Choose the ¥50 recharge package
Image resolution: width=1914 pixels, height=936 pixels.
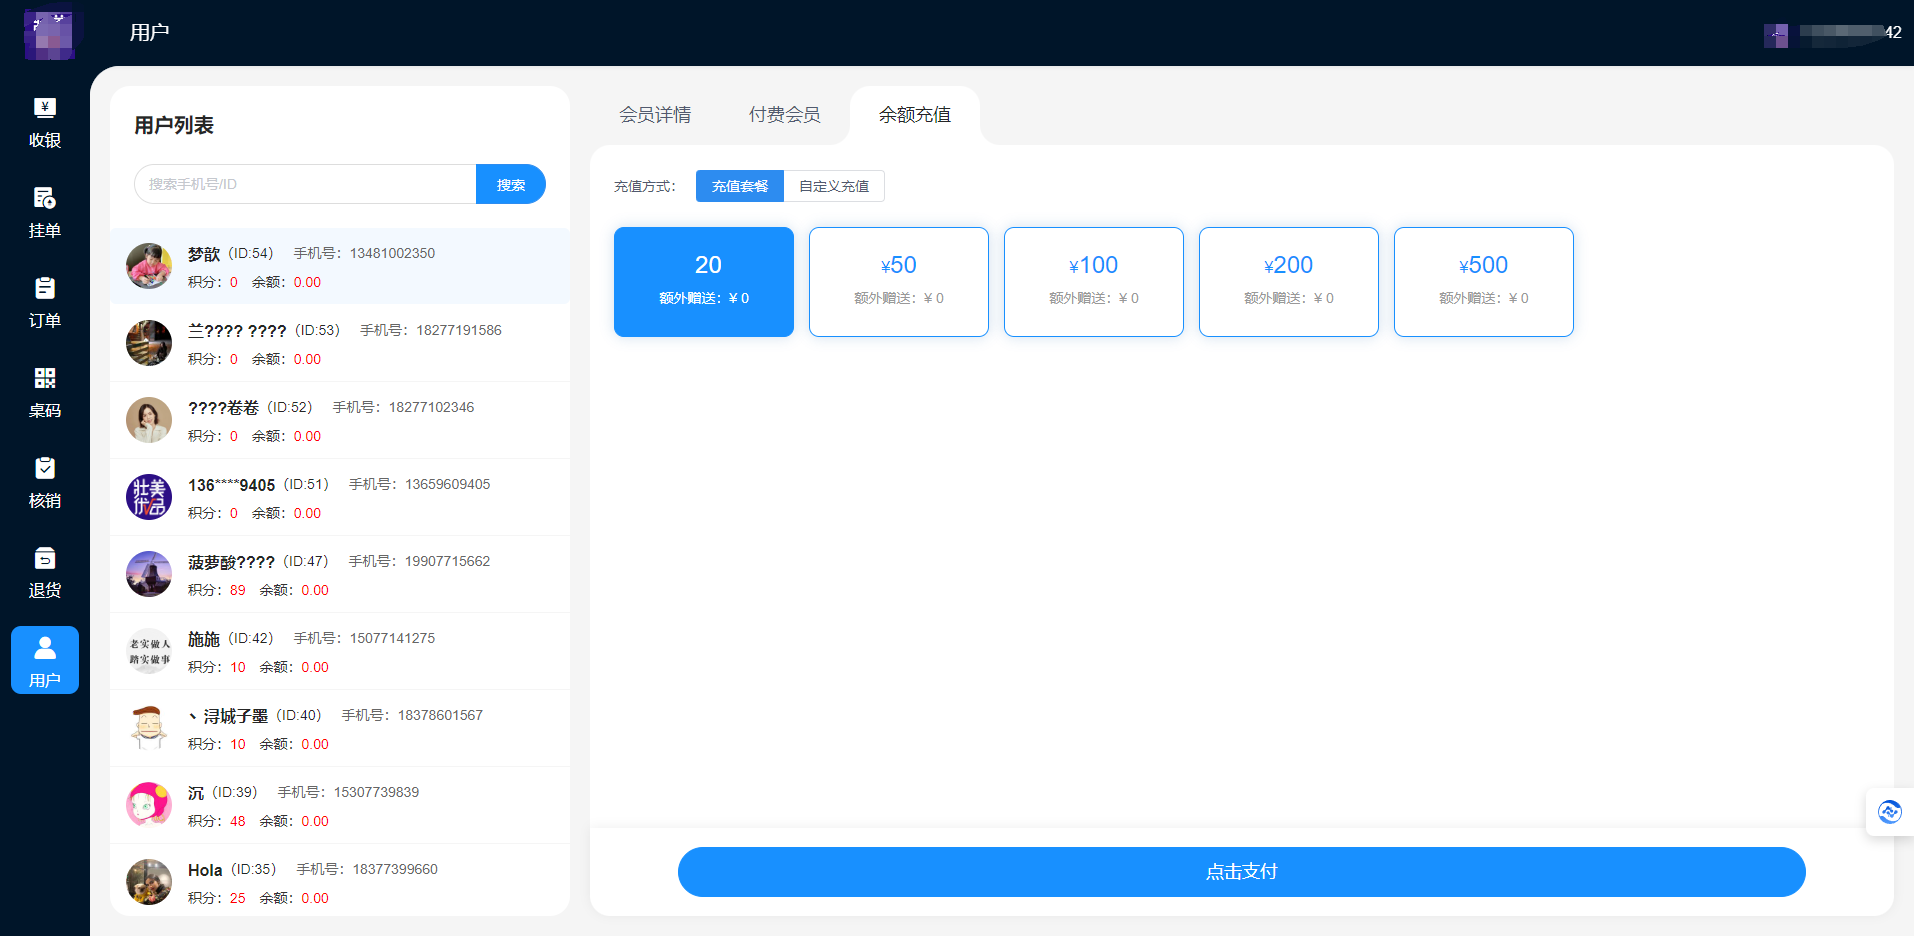[x=898, y=282]
